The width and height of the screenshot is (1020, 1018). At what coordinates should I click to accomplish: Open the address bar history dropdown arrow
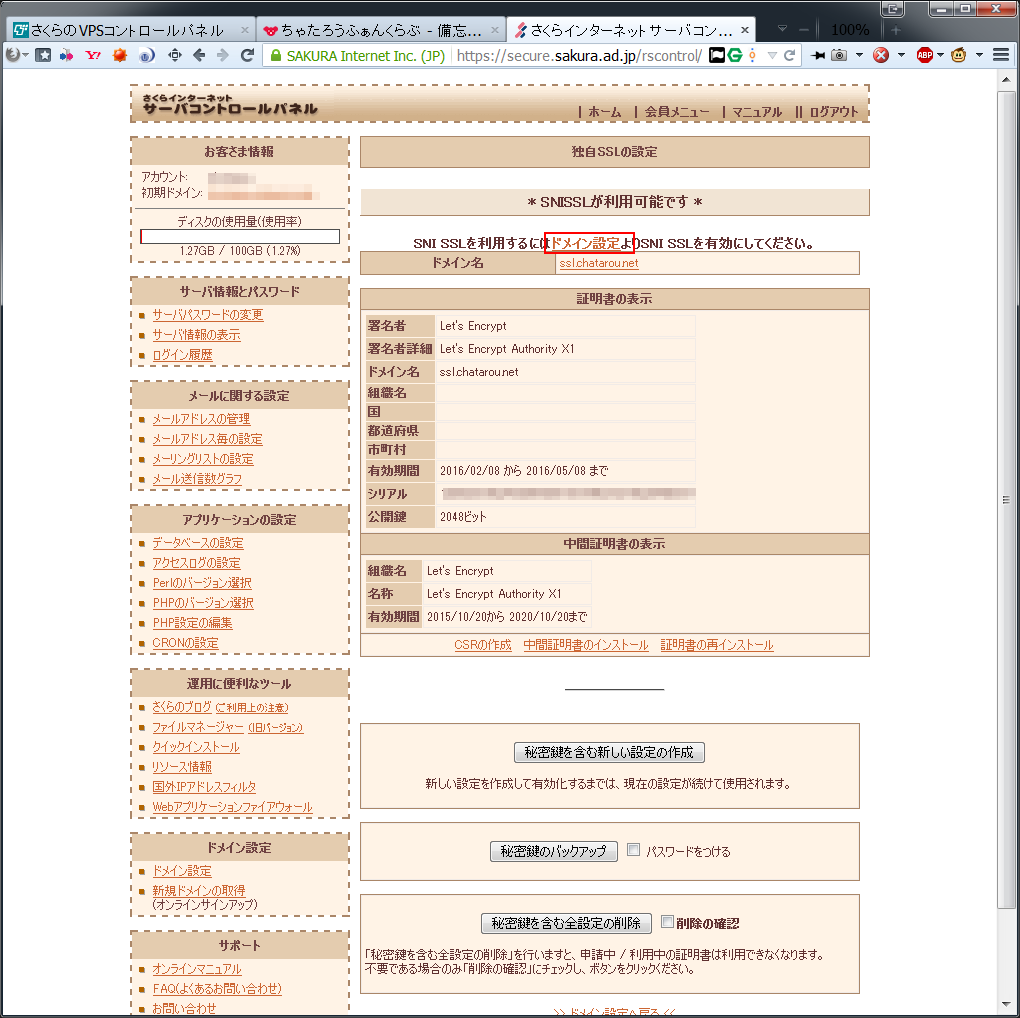click(x=772, y=55)
